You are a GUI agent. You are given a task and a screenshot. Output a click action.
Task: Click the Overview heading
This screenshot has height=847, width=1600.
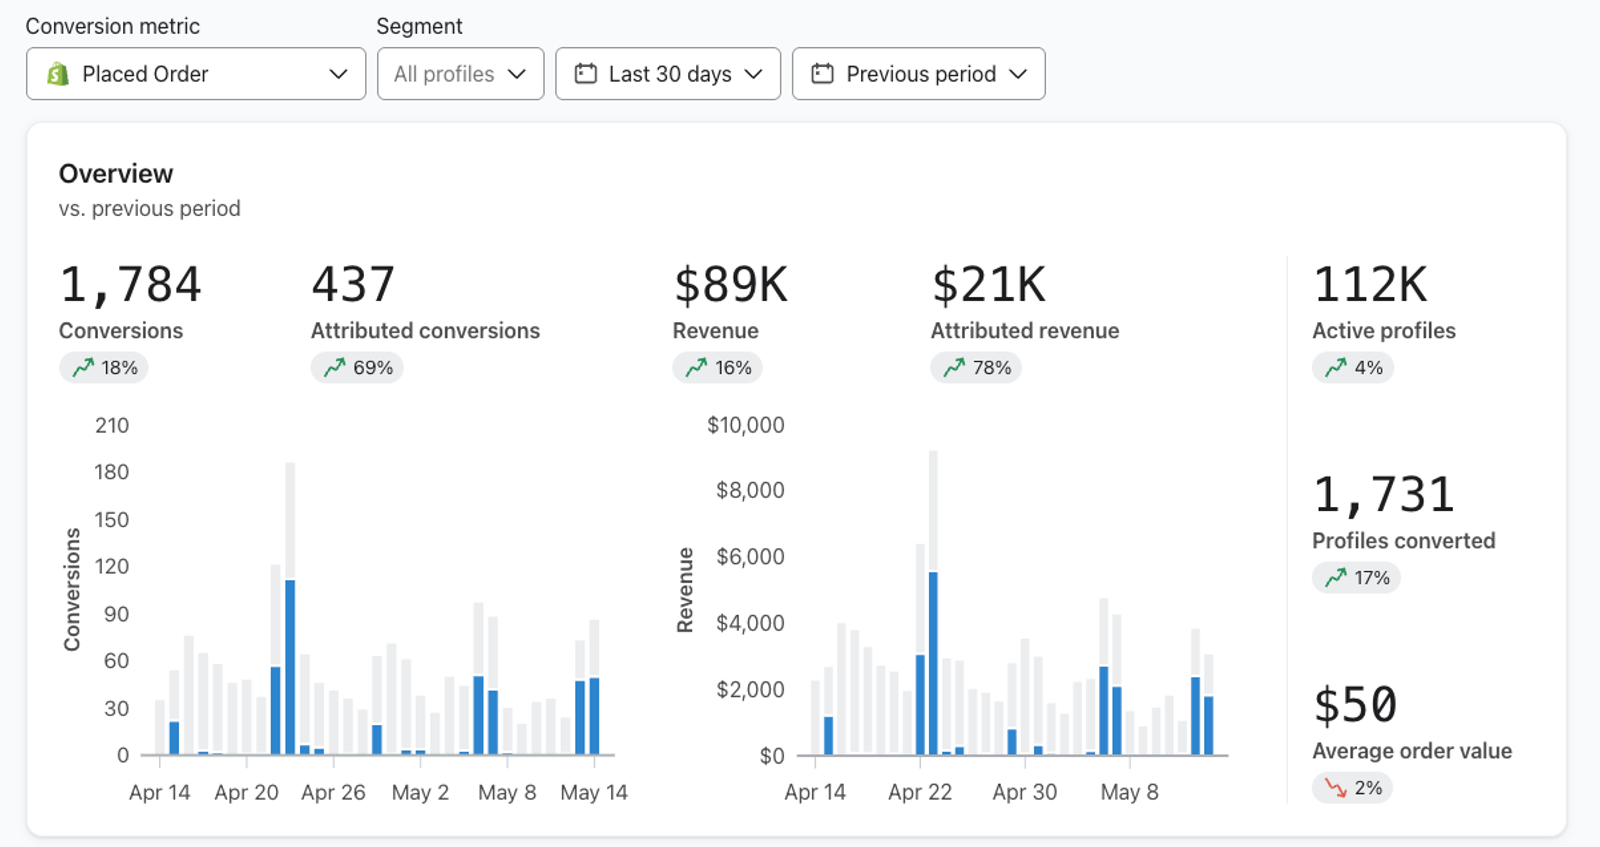[116, 174]
